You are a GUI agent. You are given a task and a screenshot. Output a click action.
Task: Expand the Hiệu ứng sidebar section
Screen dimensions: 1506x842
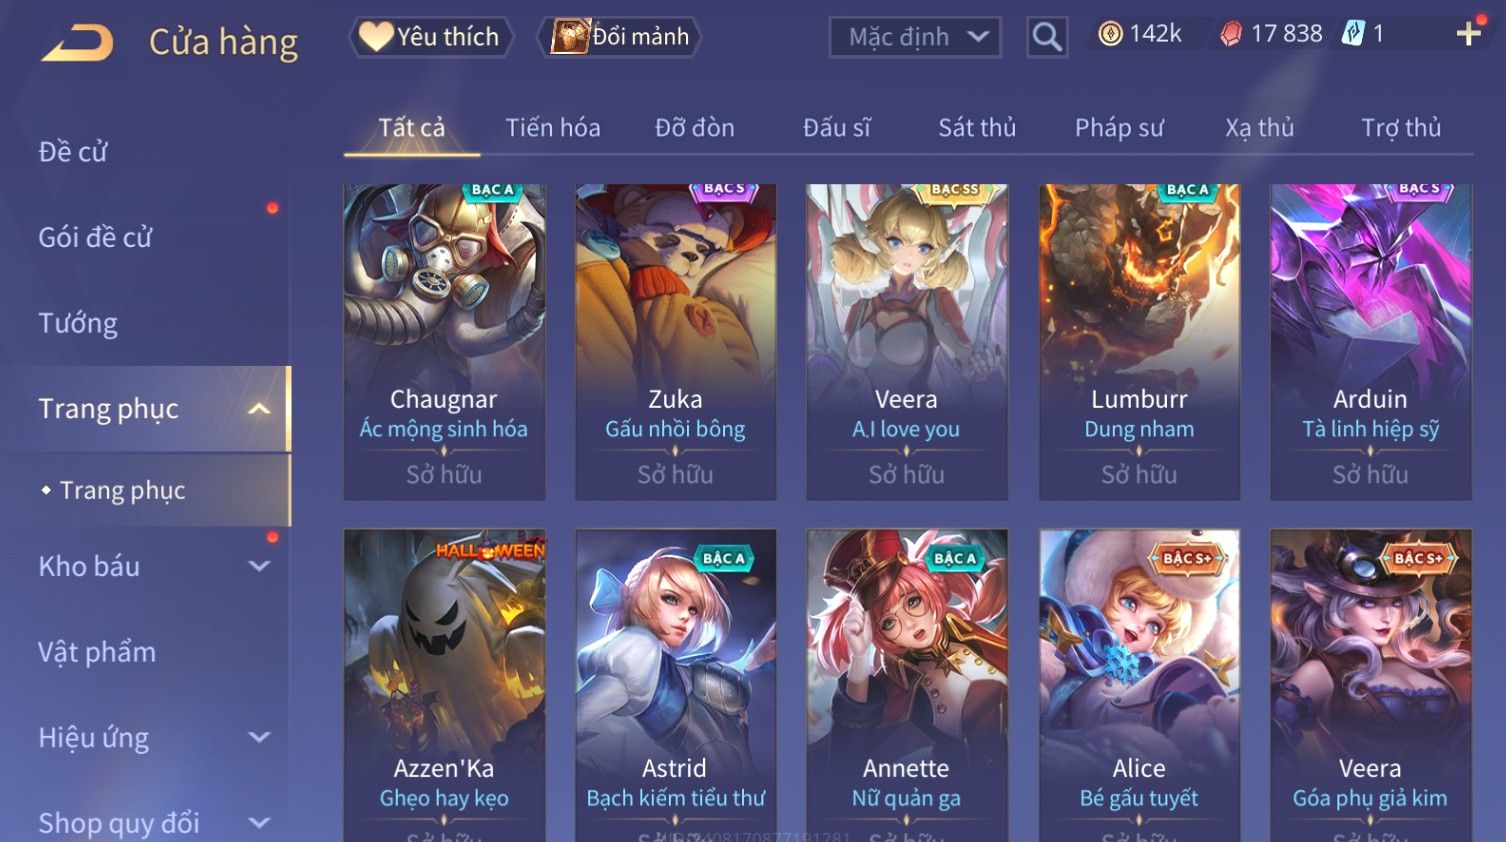(259, 737)
